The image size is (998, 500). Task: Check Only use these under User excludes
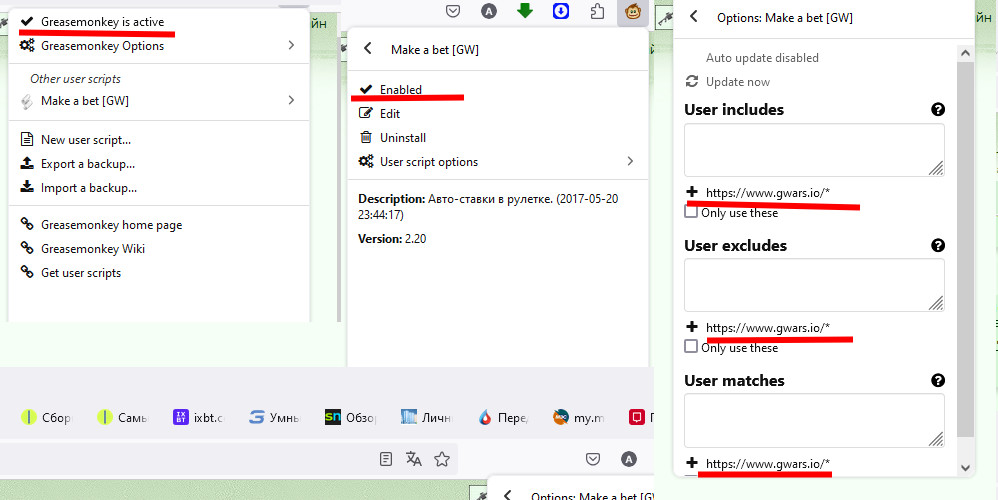click(691, 347)
